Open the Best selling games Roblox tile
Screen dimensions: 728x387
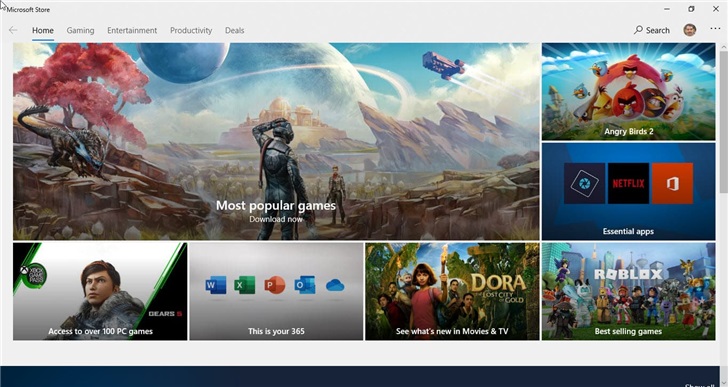point(628,291)
